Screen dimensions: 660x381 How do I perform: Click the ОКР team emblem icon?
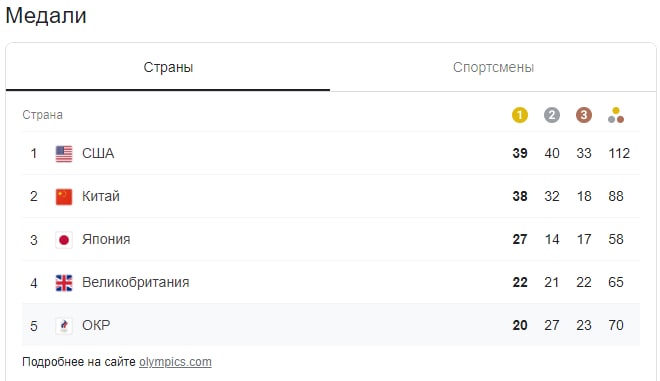pos(64,325)
